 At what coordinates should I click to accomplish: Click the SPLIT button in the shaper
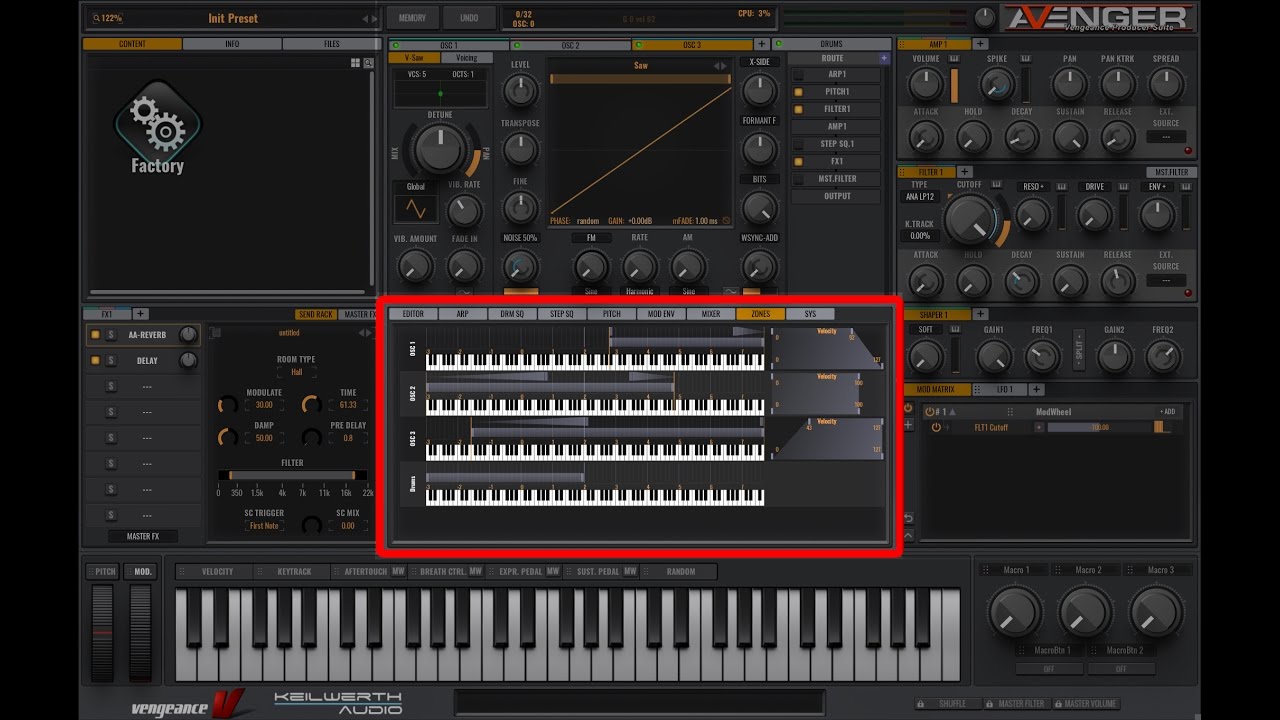click(1078, 352)
